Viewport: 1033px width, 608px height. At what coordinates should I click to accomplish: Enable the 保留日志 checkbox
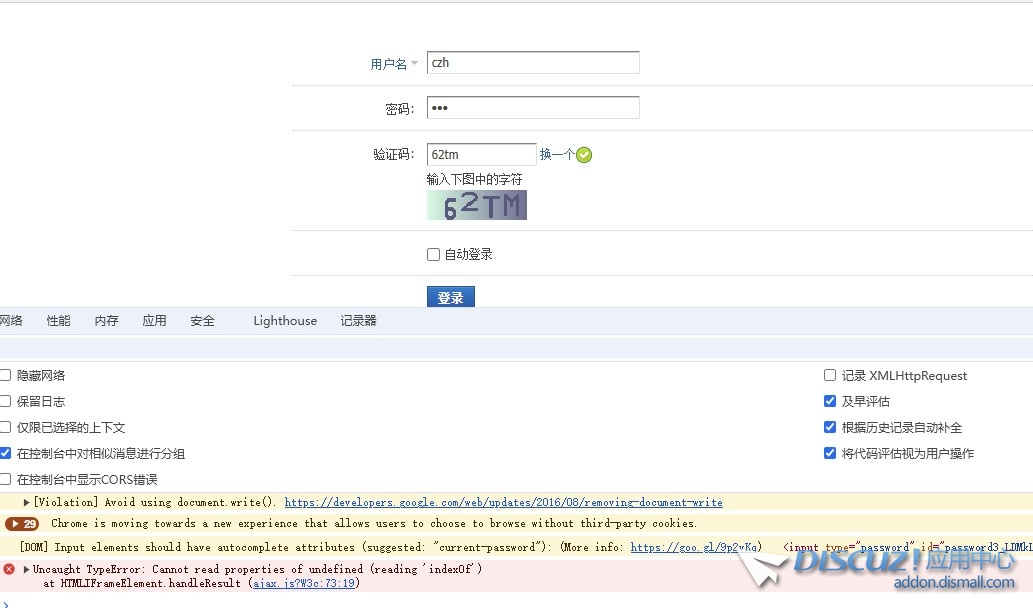pos(6,402)
